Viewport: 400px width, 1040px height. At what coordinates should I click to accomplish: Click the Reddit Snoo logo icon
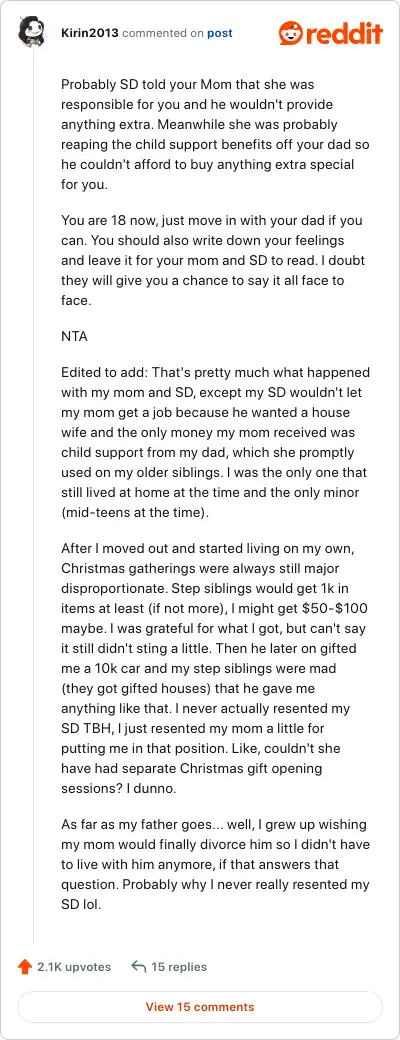(290, 33)
